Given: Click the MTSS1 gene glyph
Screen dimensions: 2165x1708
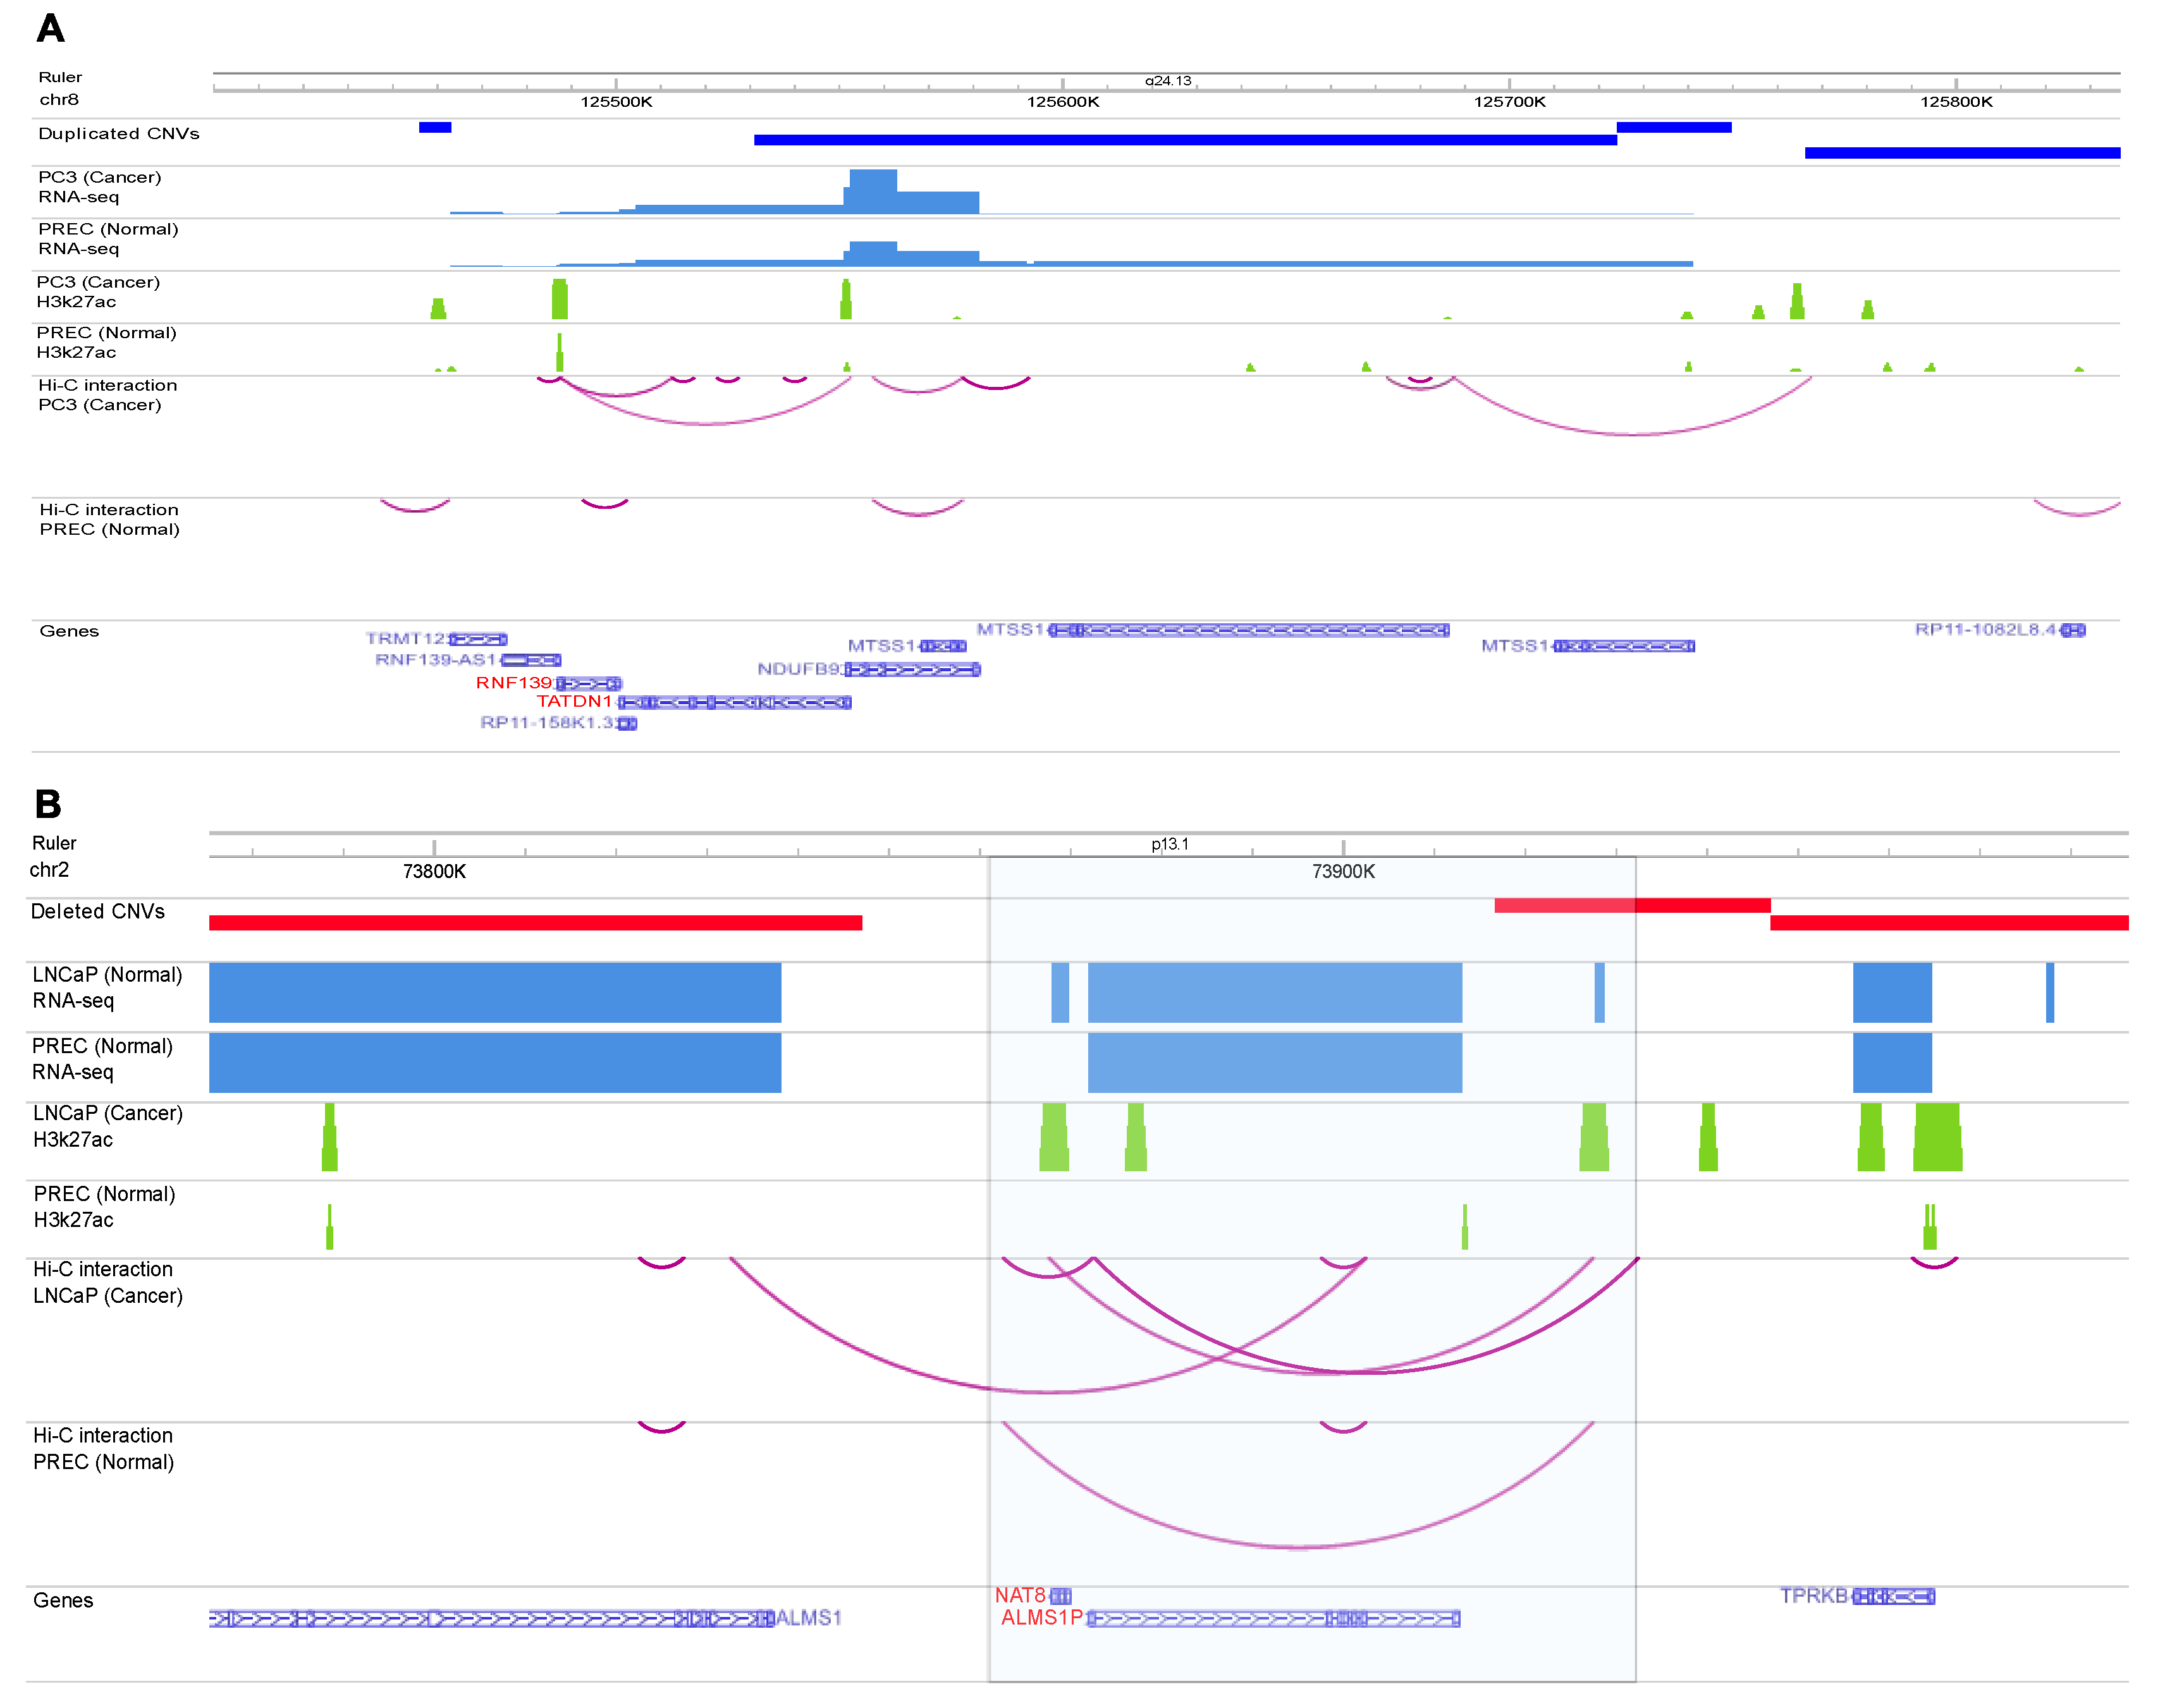Looking at the screenshot, I should point(1250,630).
